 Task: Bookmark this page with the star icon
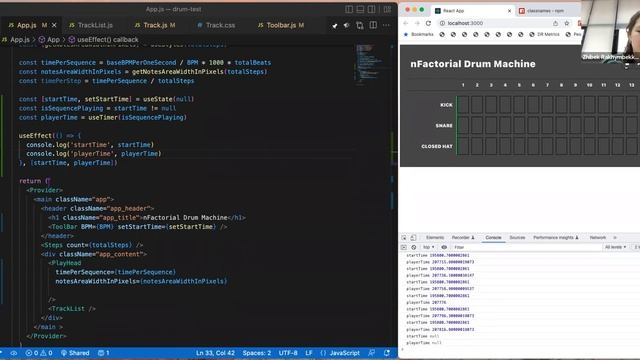[567, 23]
